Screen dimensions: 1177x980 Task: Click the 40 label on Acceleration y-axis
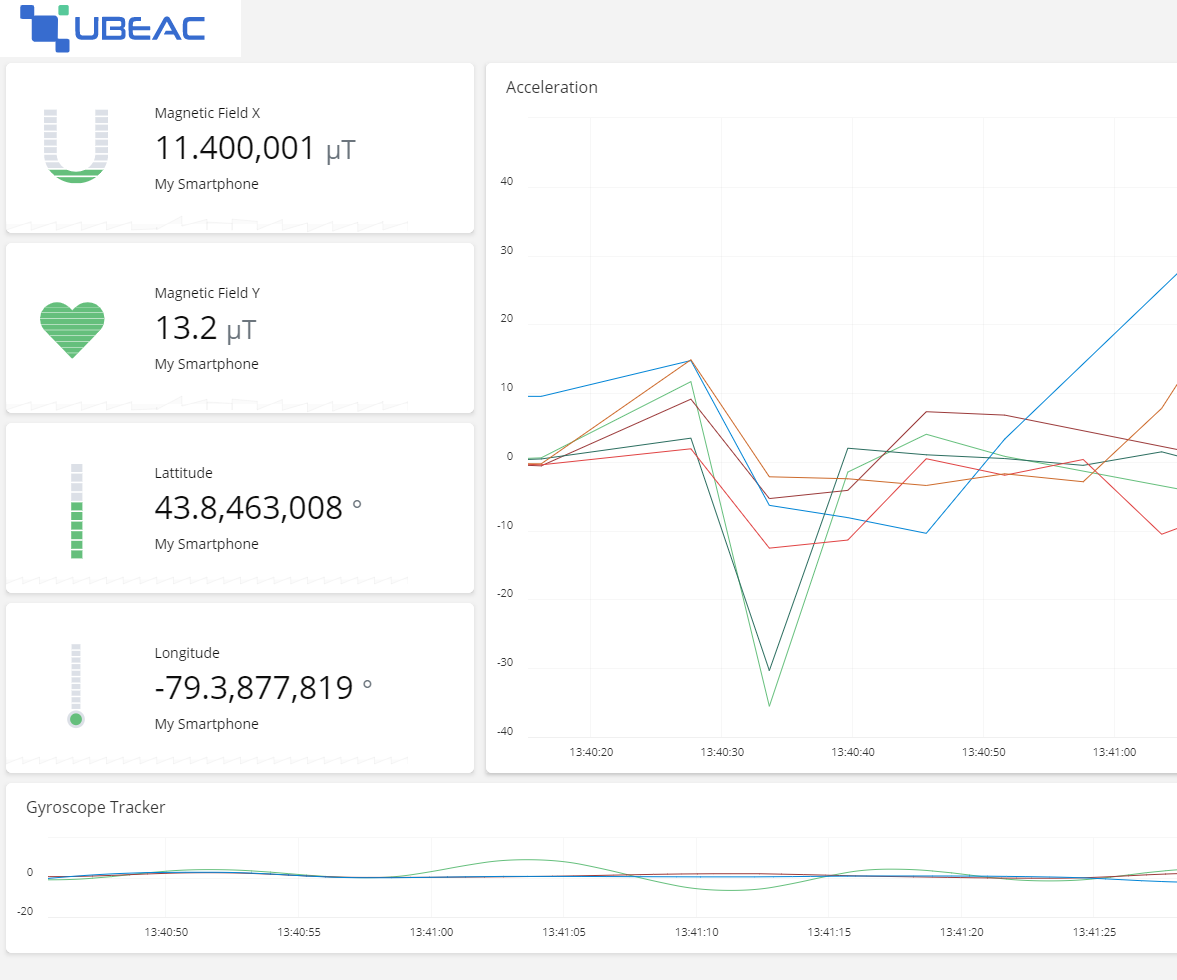click(x=507, y=182)
